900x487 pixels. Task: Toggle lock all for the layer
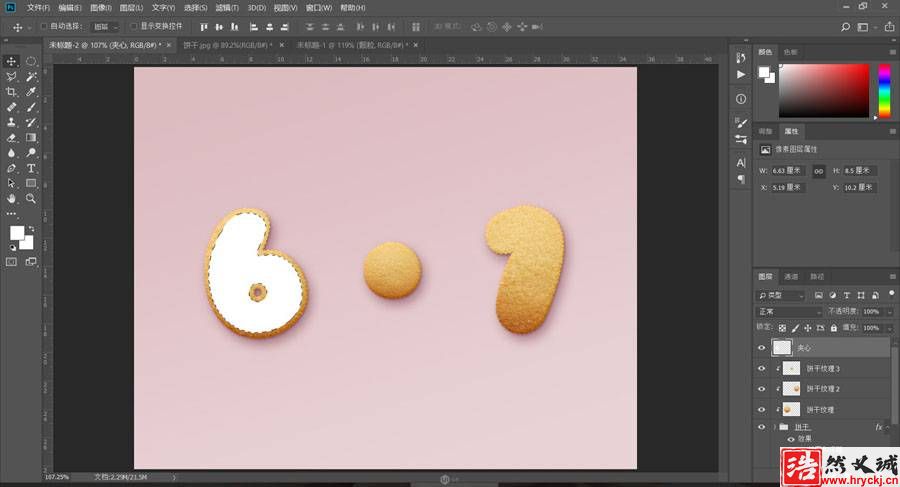tap(833, 328)
